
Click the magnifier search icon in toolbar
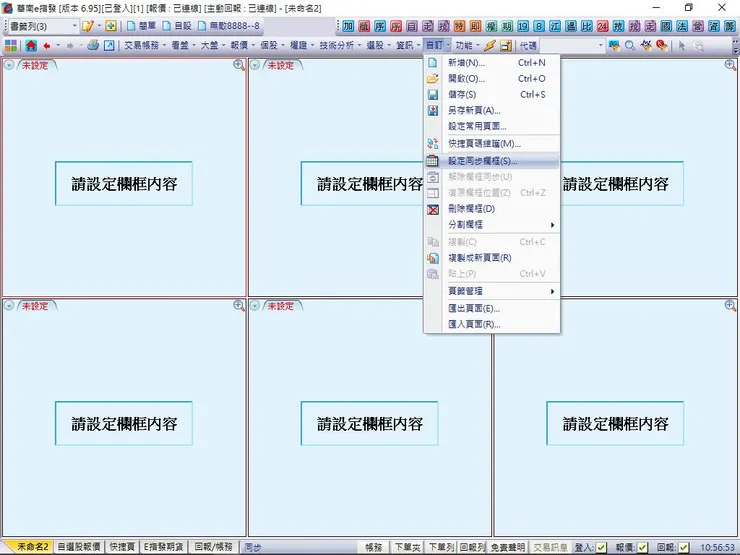click(x=630, y=46)
